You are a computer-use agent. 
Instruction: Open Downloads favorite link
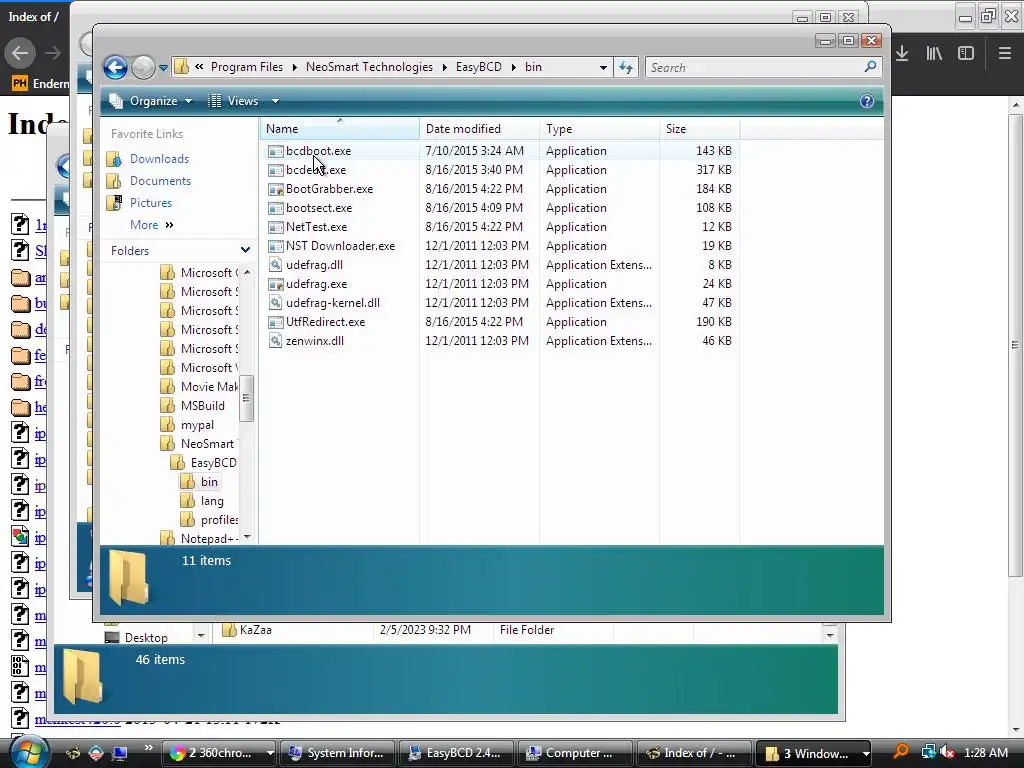159,159
